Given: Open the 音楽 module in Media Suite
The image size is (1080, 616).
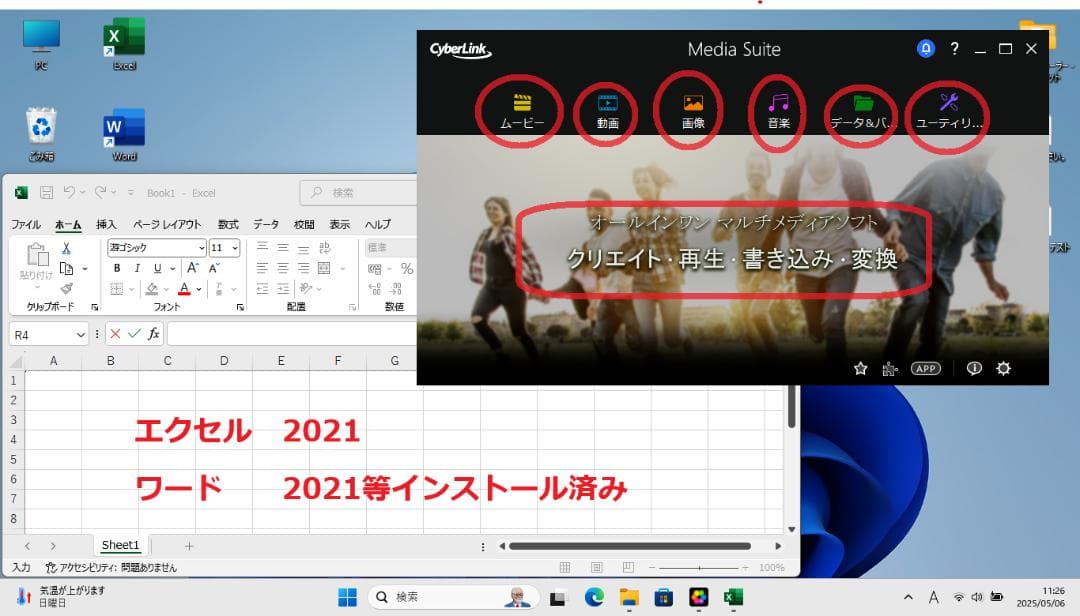Looking at the screenshot, I should (x=778, y=112).
